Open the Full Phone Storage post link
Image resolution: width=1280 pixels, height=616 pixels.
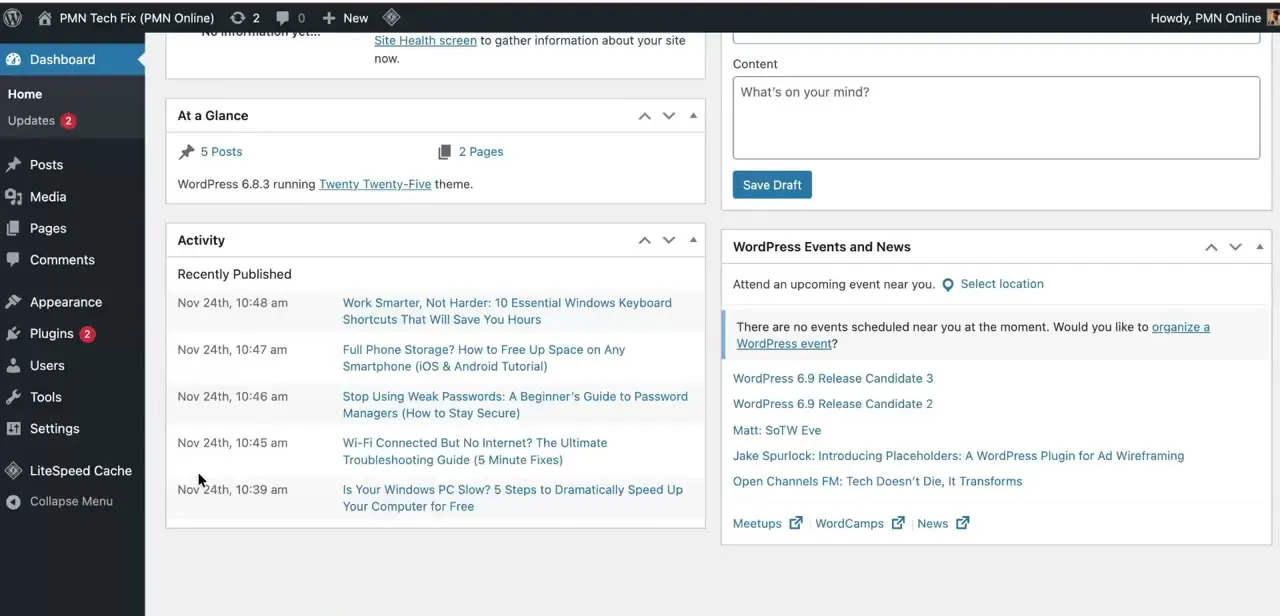click(484, 358)
